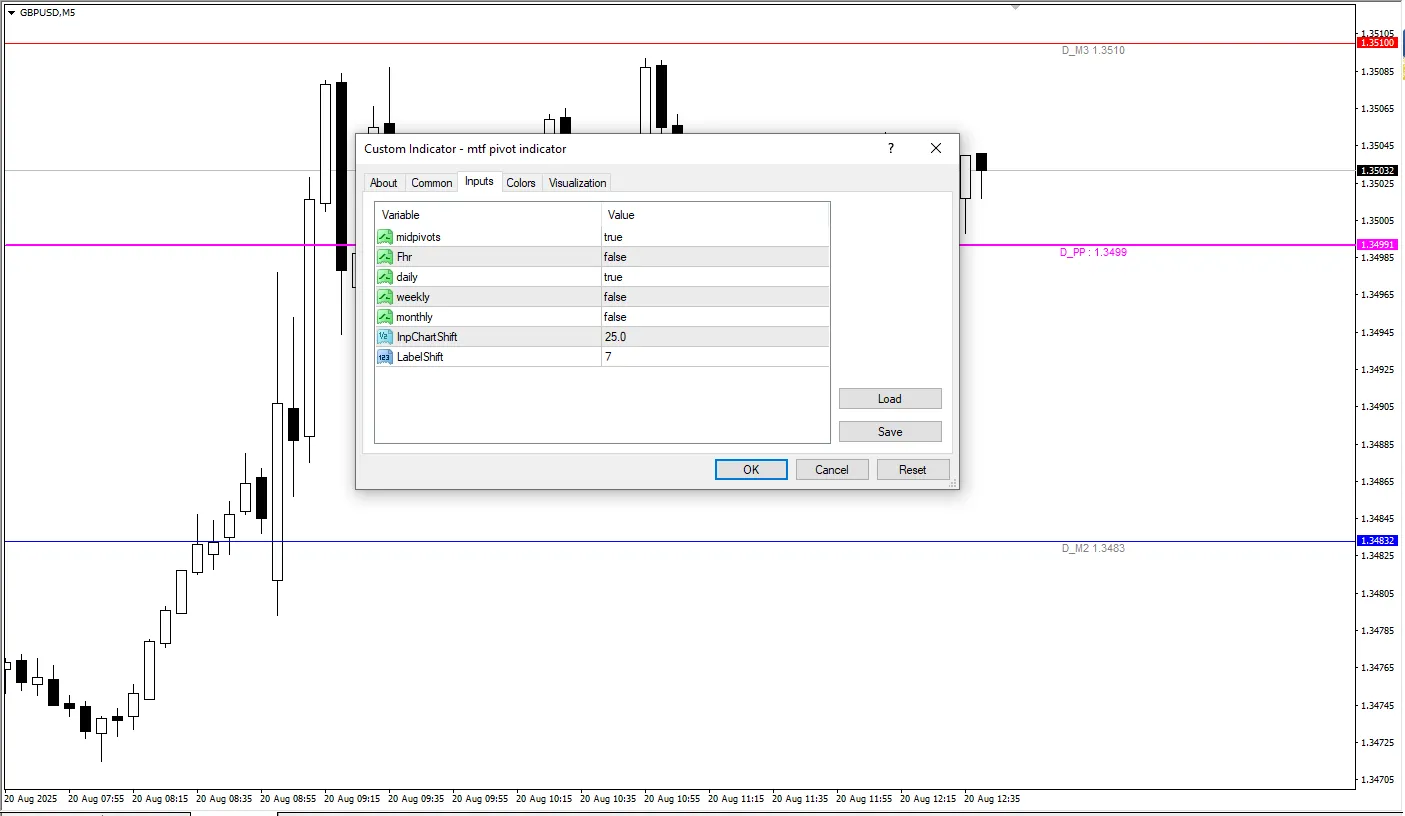
Task: Click the magenta D_PP price label
Action: click(x=1377, y=245)
